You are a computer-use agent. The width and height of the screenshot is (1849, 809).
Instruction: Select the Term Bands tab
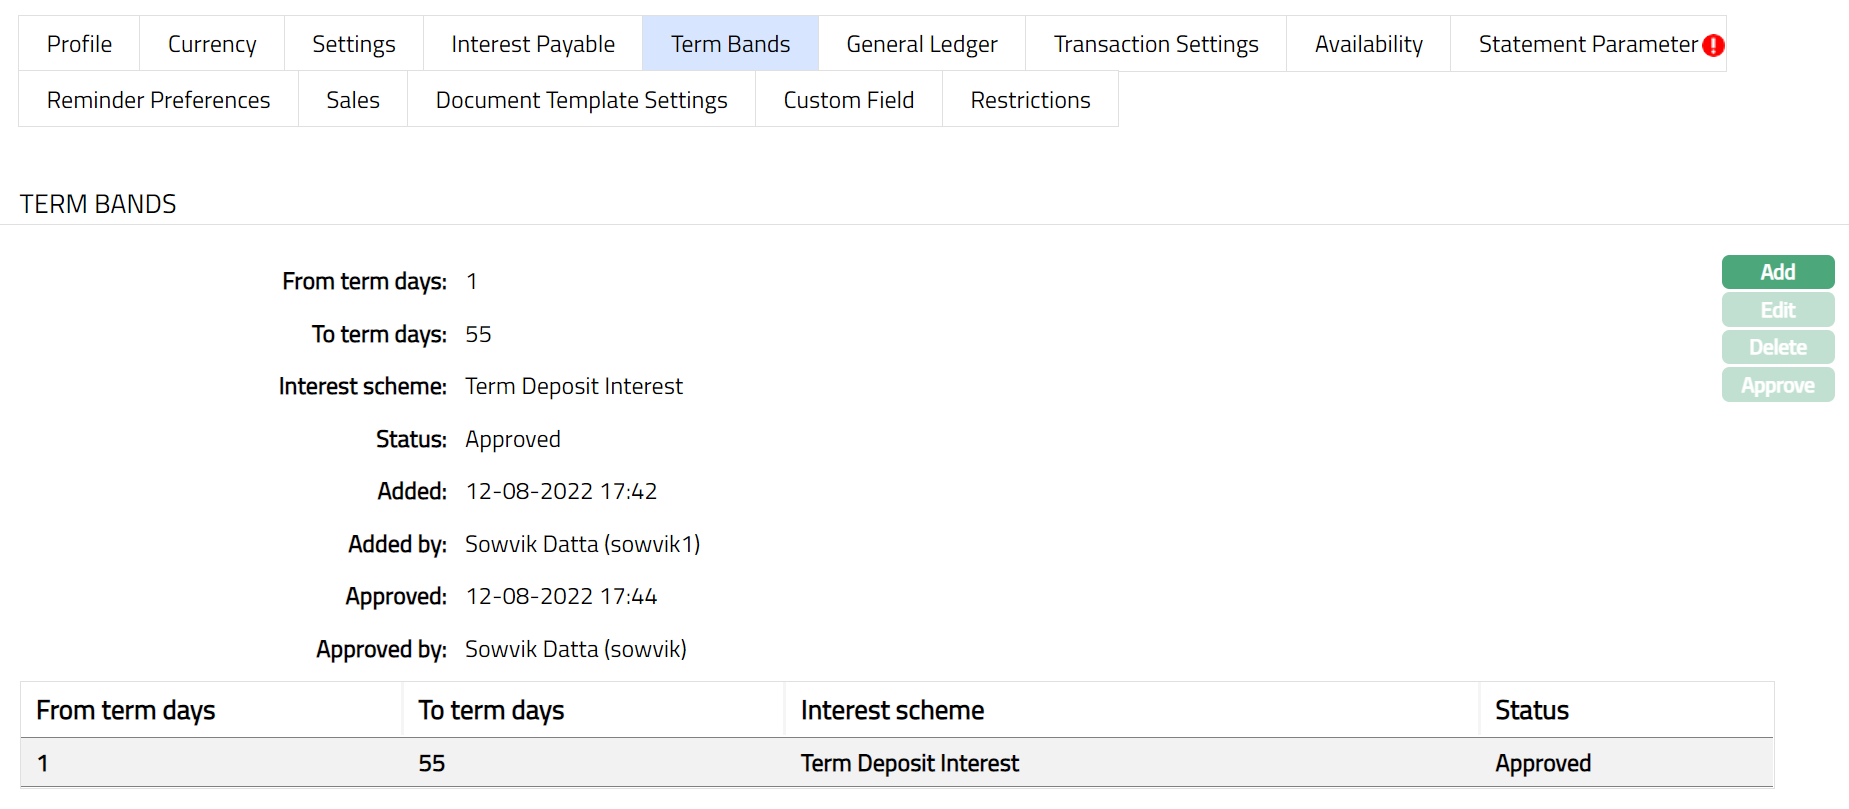pyautogui.click(x=730, y=44)
